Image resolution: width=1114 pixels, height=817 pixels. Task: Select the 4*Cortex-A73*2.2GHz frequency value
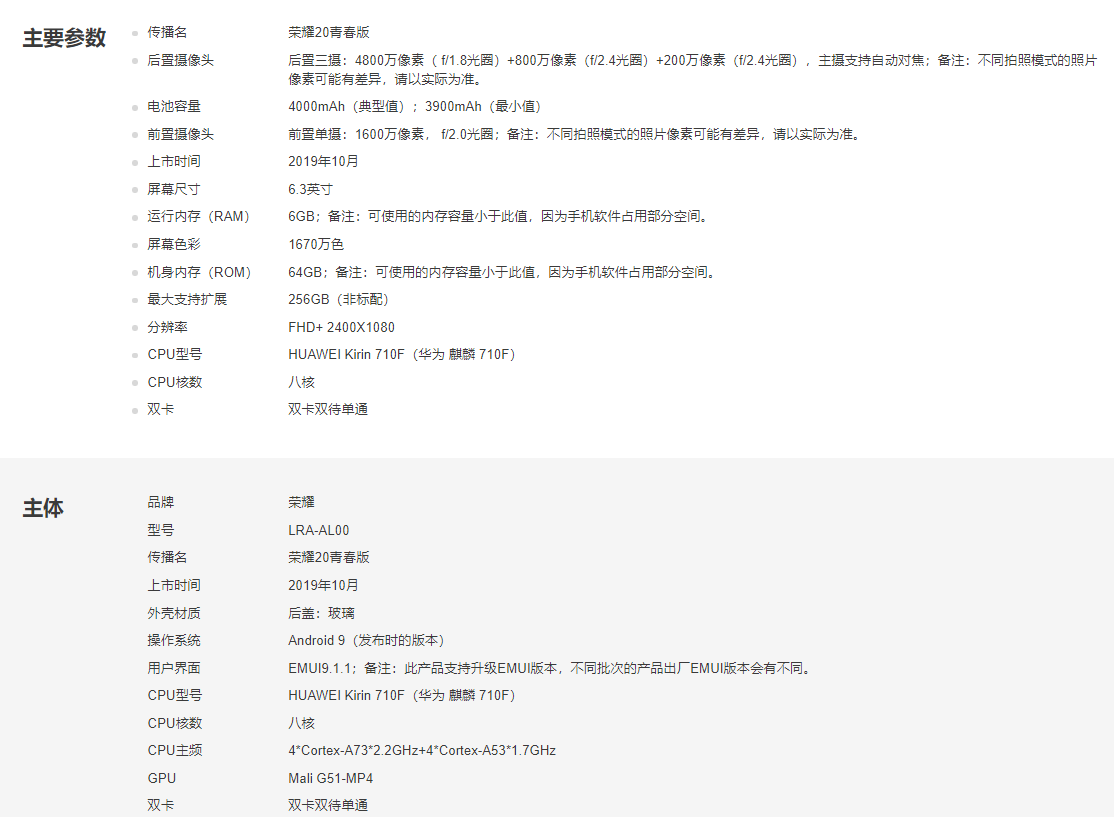[422, 750]
